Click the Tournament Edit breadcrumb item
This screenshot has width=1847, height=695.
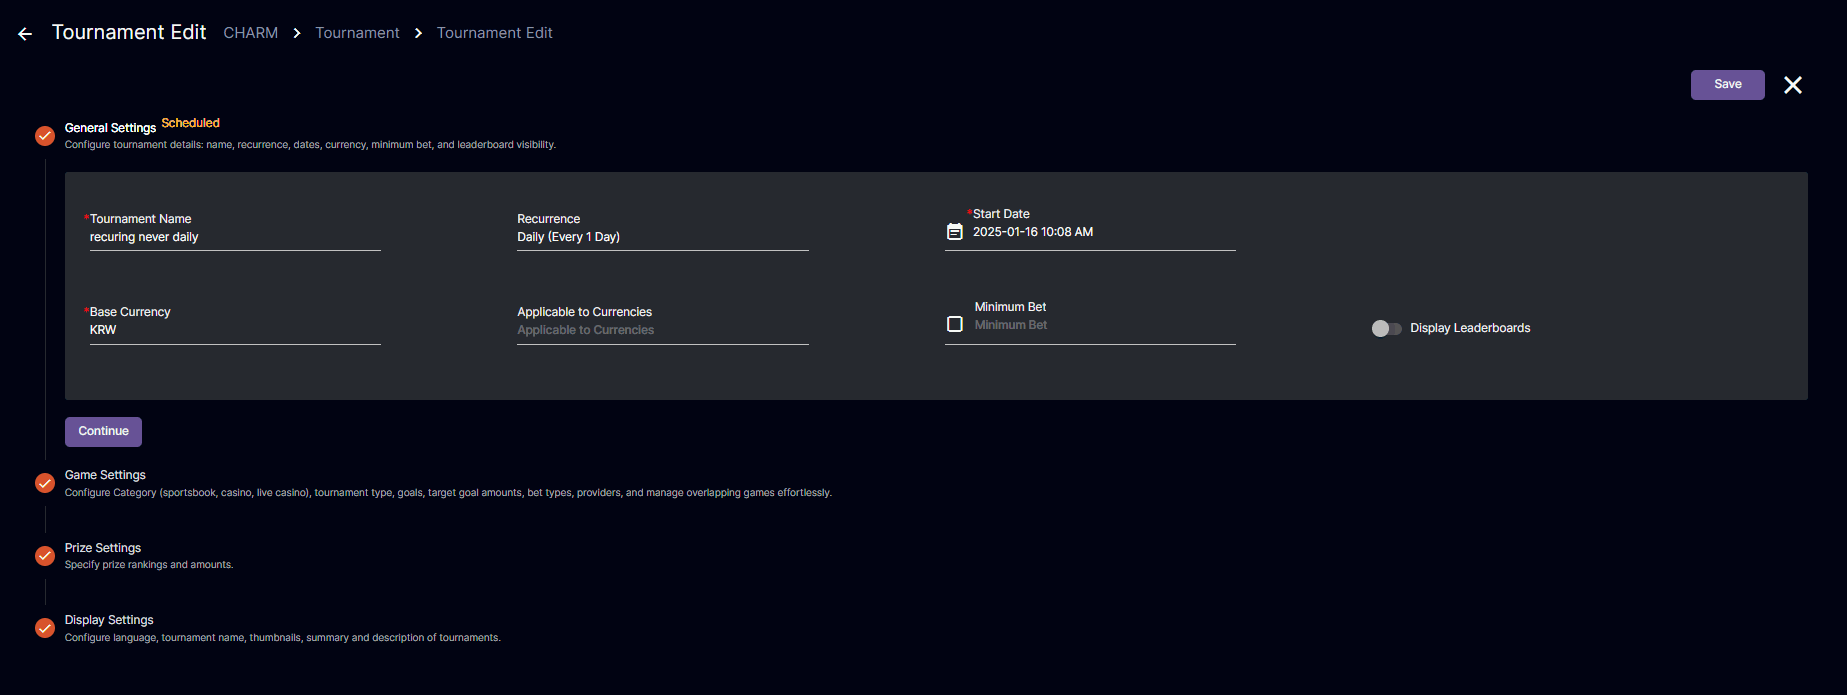point(494,33)
